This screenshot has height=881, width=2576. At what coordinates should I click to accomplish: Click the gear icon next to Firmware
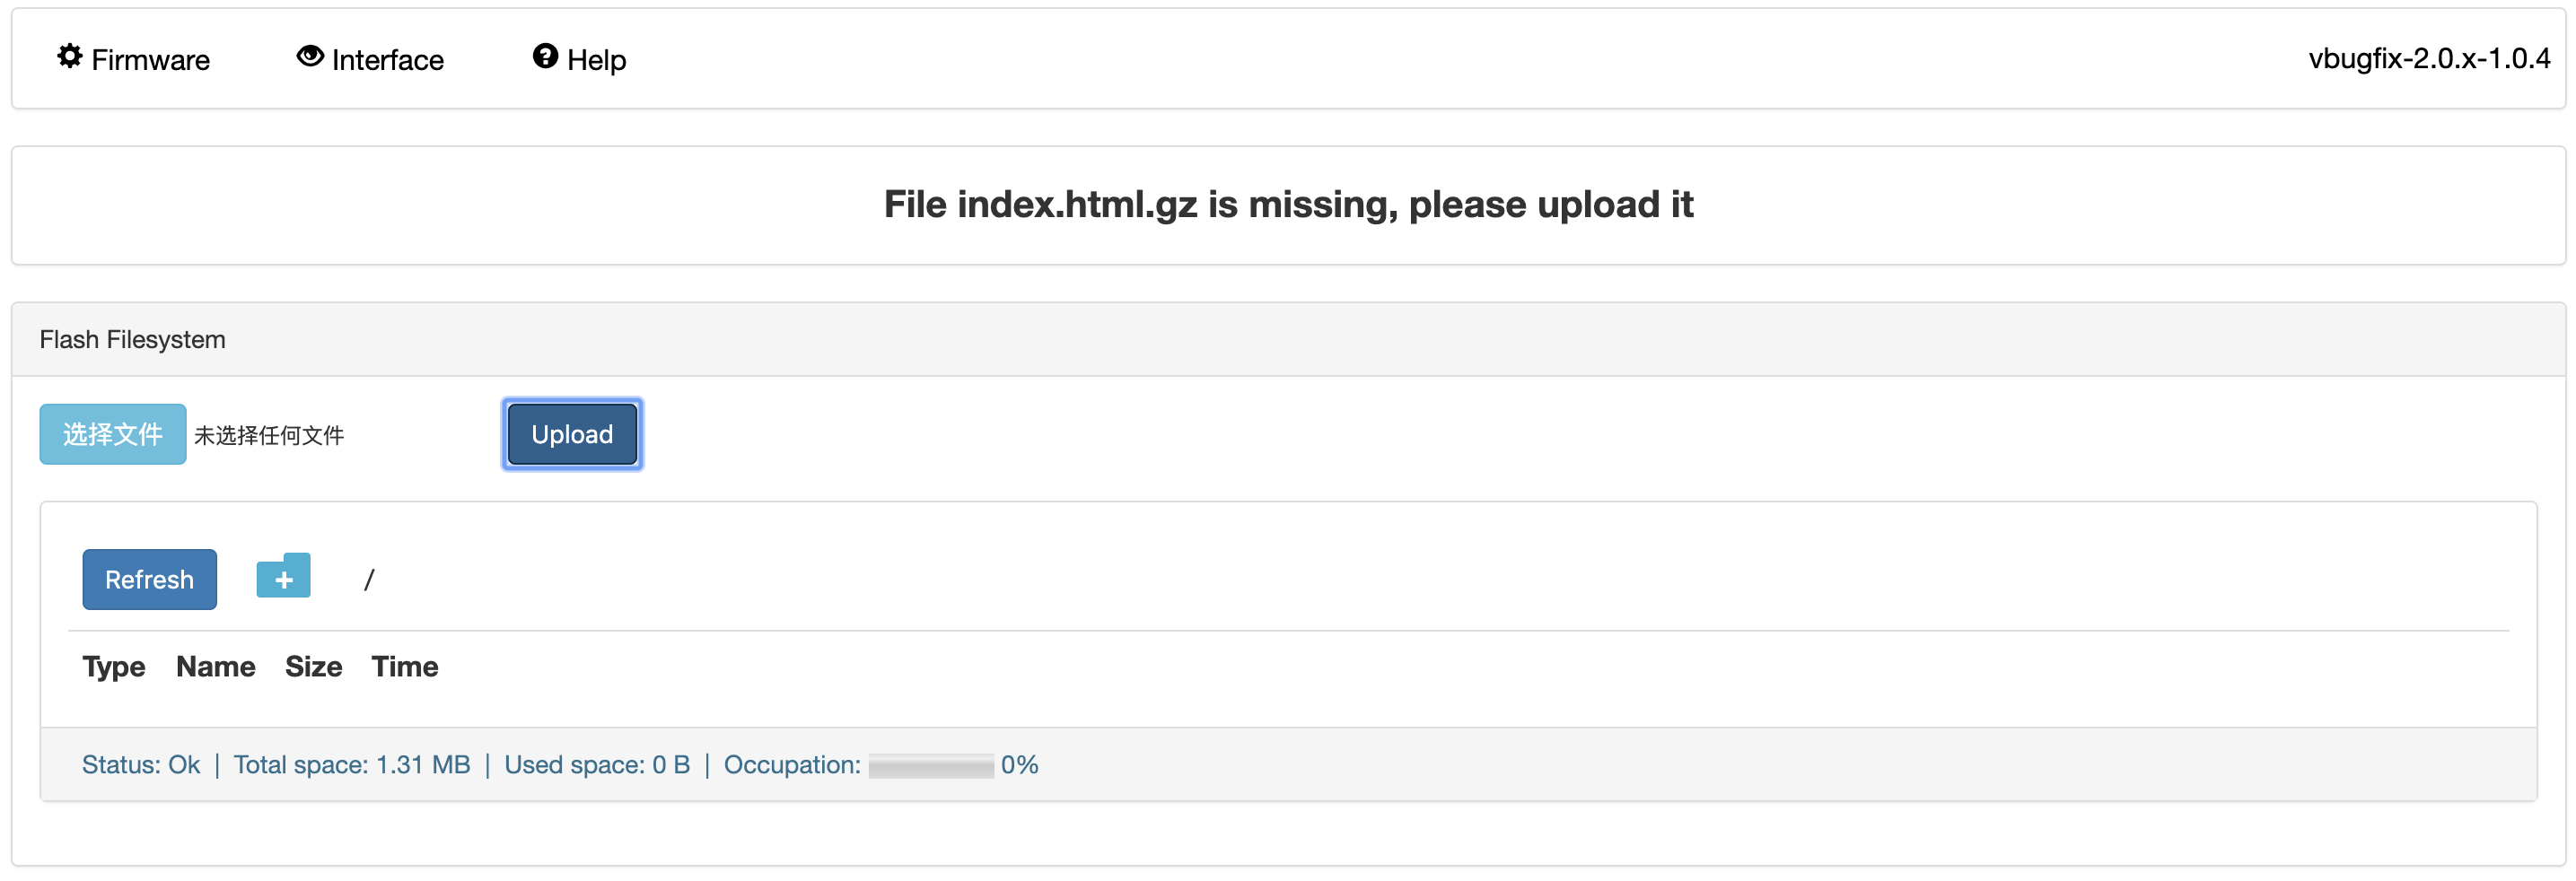coord(69,57)
